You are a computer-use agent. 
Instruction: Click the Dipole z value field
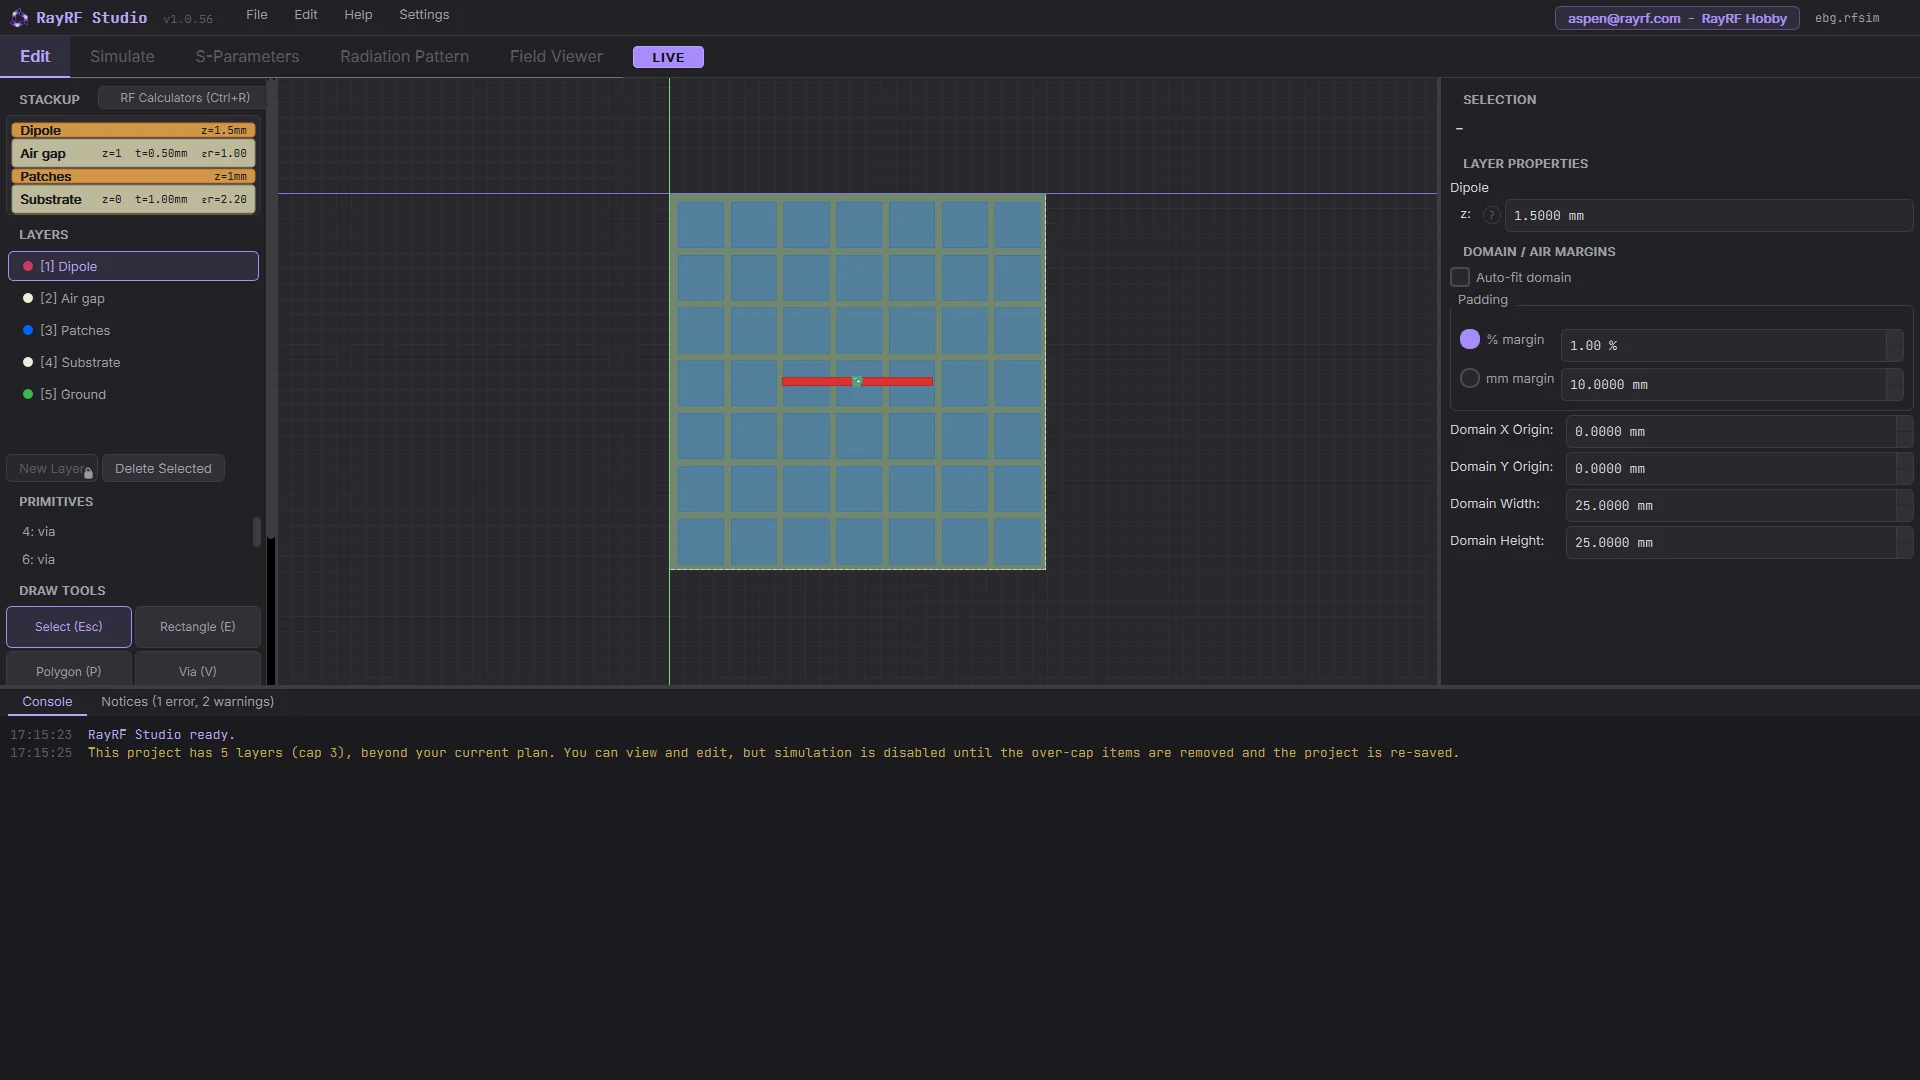[1709, 215]
